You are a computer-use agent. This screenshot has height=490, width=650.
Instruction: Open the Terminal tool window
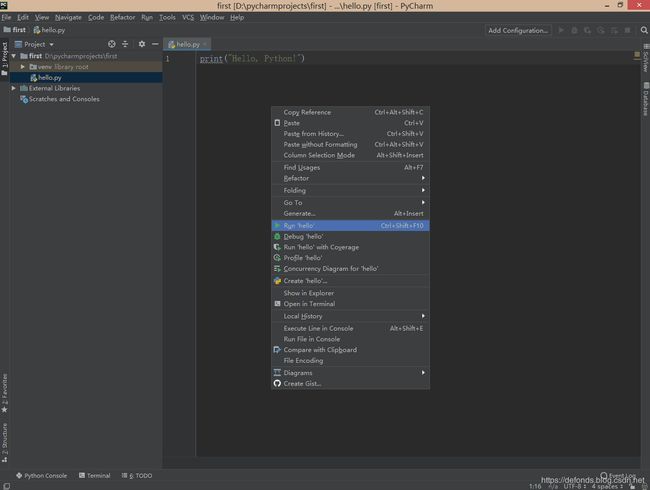click(95, 475)
